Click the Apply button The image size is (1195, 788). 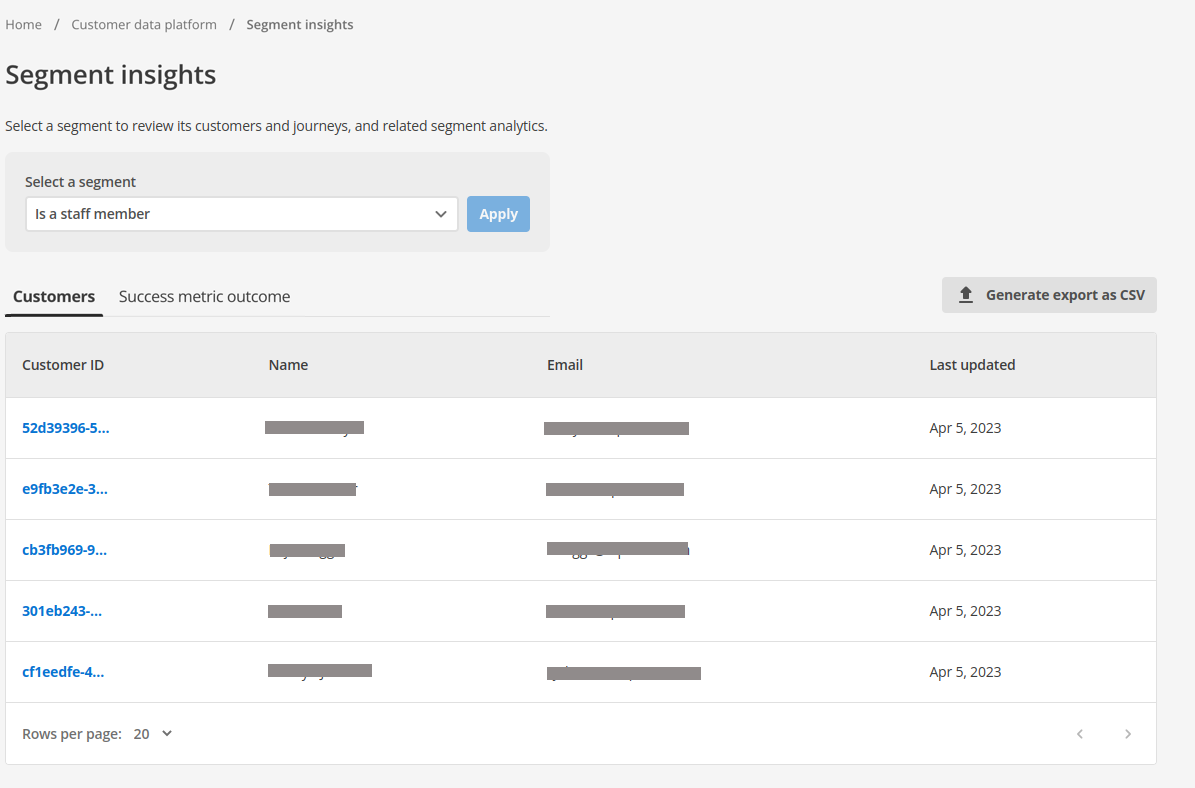(498, 214)
